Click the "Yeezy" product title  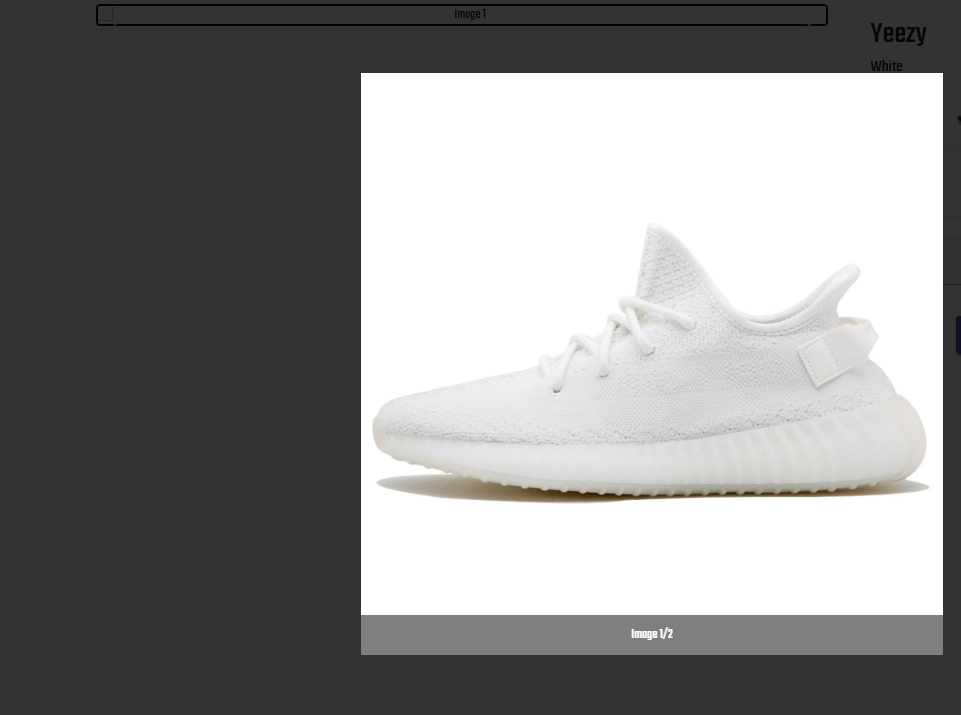(898, 33)
